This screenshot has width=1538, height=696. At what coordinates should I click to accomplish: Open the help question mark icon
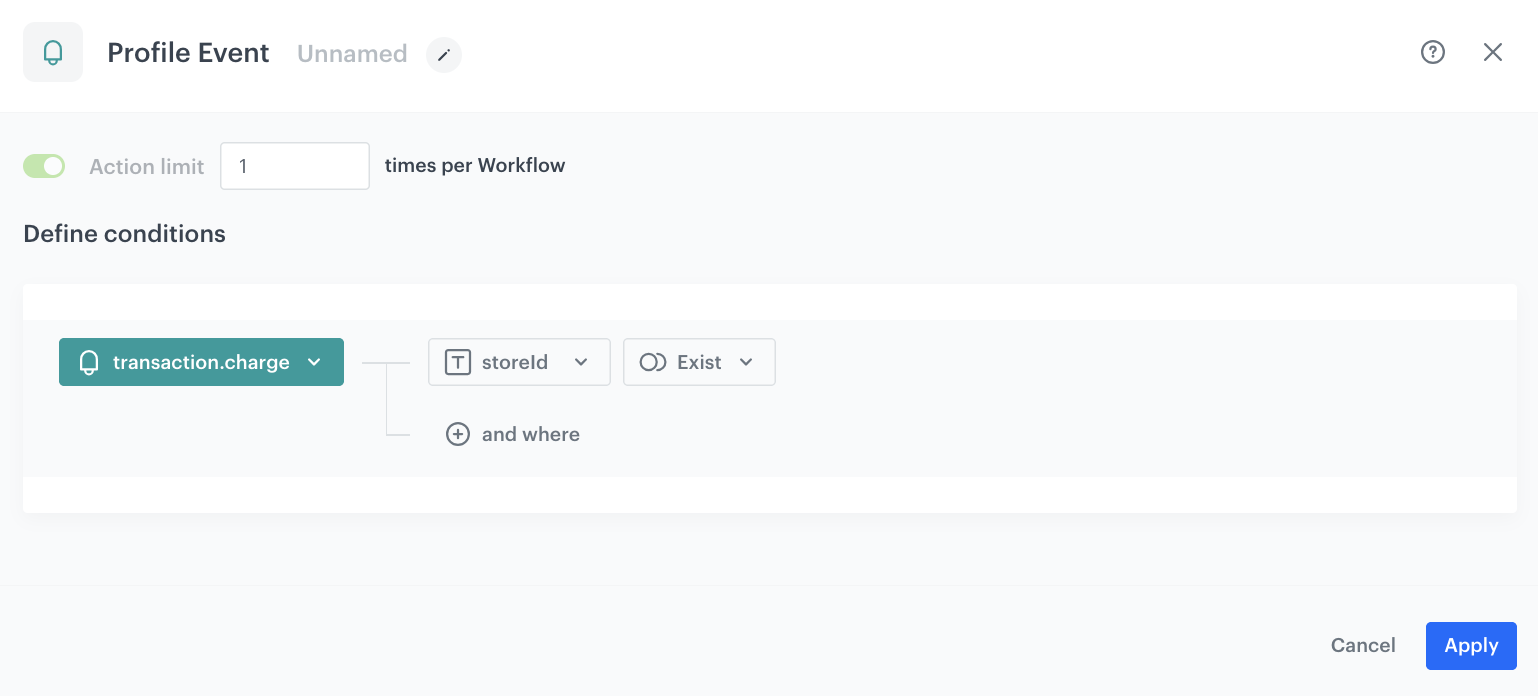point(1432,52)
